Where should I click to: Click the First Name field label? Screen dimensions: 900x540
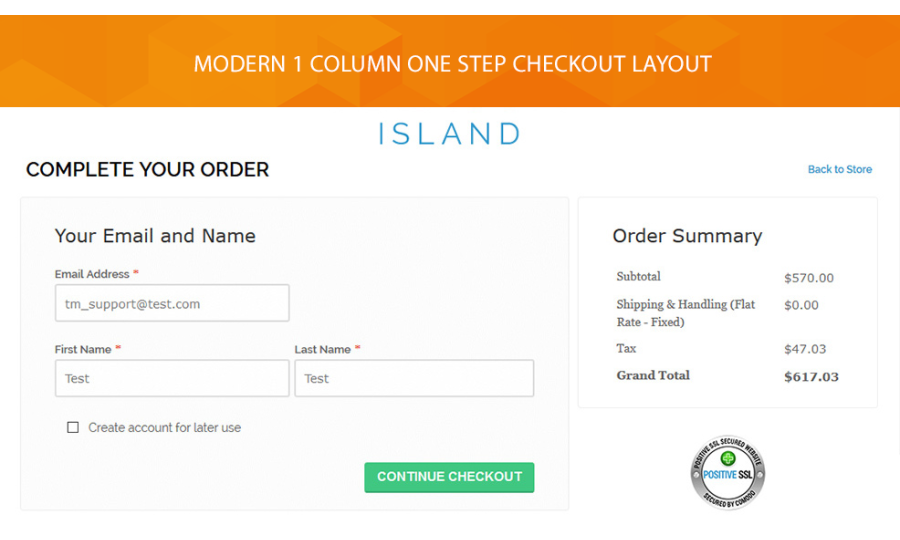[83, 349]
